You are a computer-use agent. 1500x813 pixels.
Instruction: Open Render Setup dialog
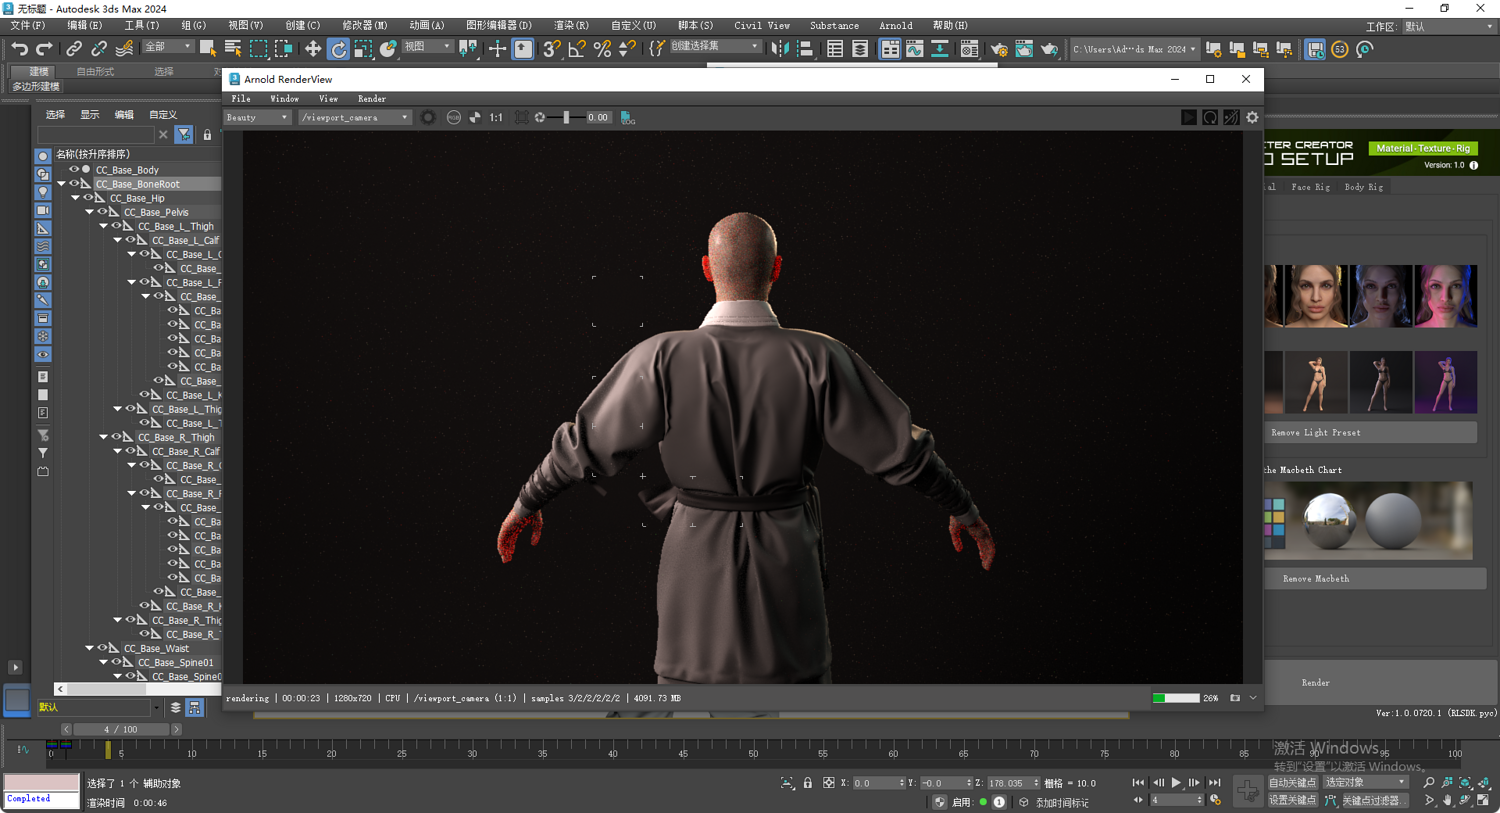[999, 49]
